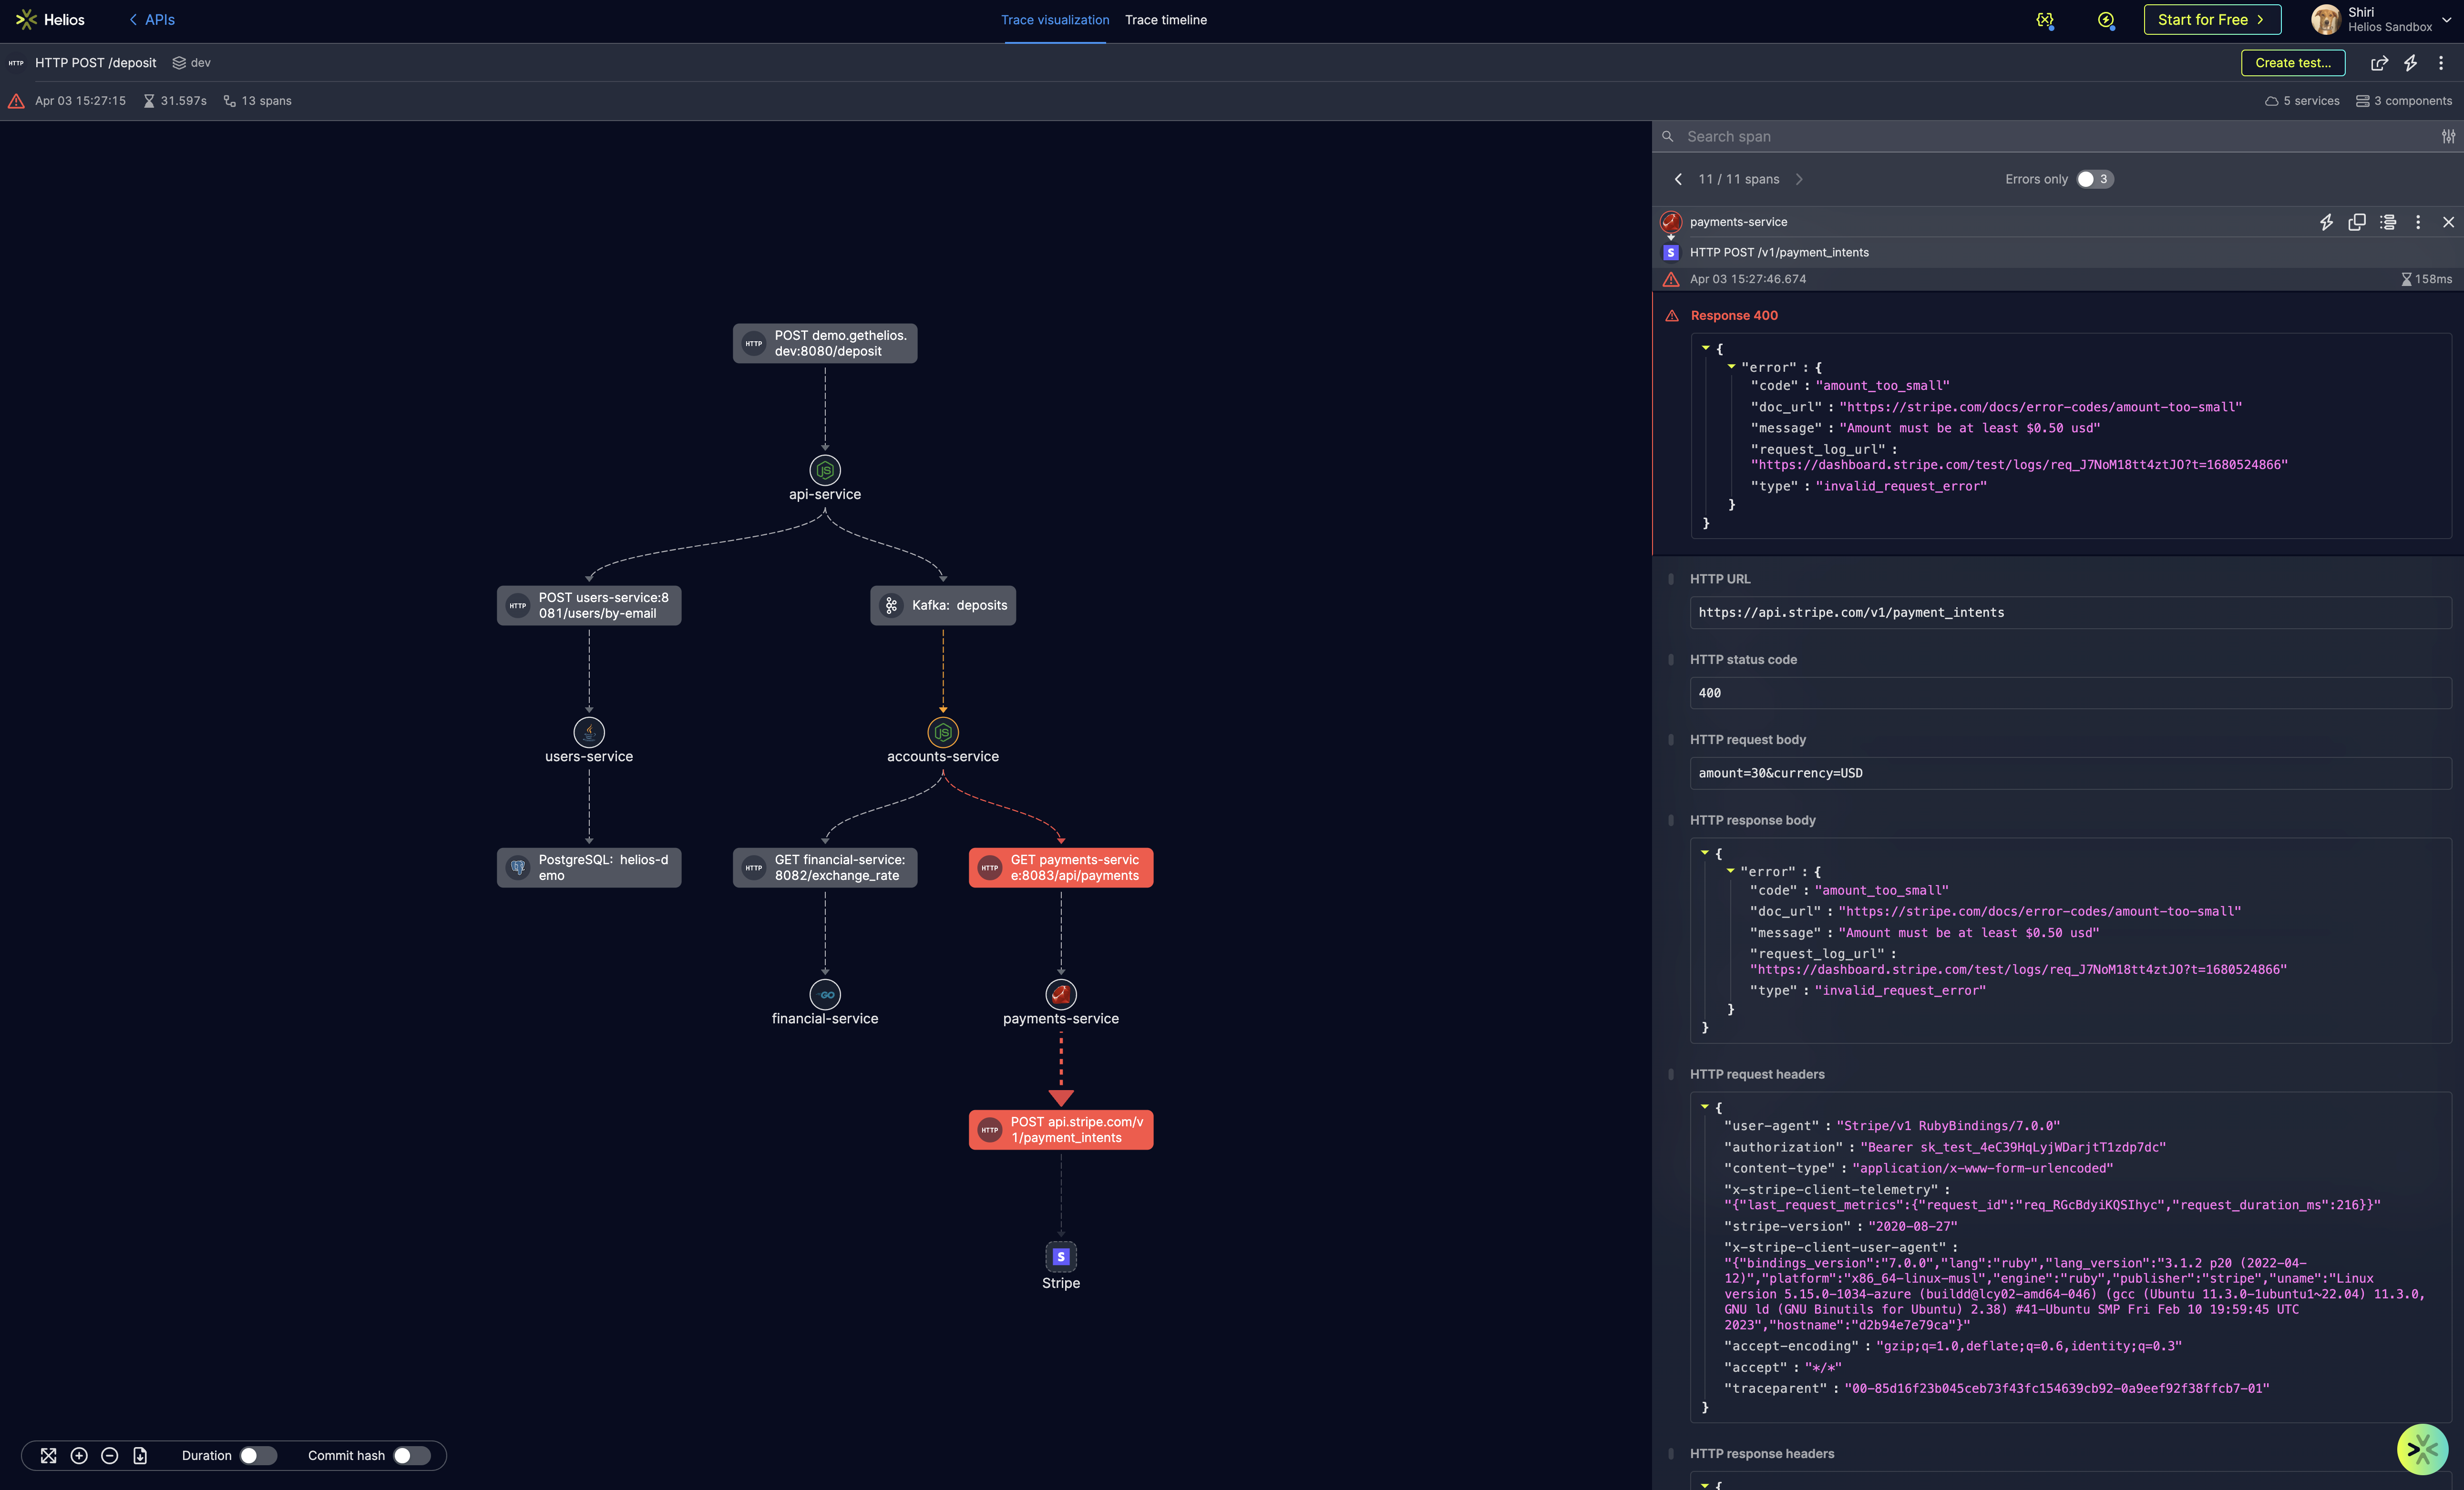2464x1490 pixels.
Task: Click the bracket icon in top bar
Action: click(2045, 20)
